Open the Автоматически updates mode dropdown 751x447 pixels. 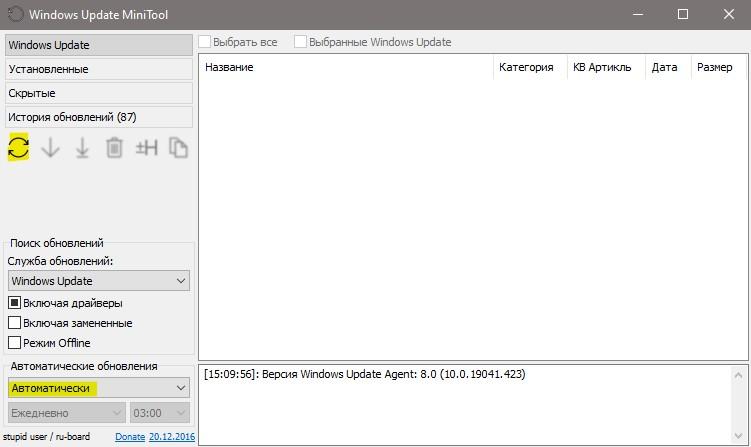pos(99,388)
